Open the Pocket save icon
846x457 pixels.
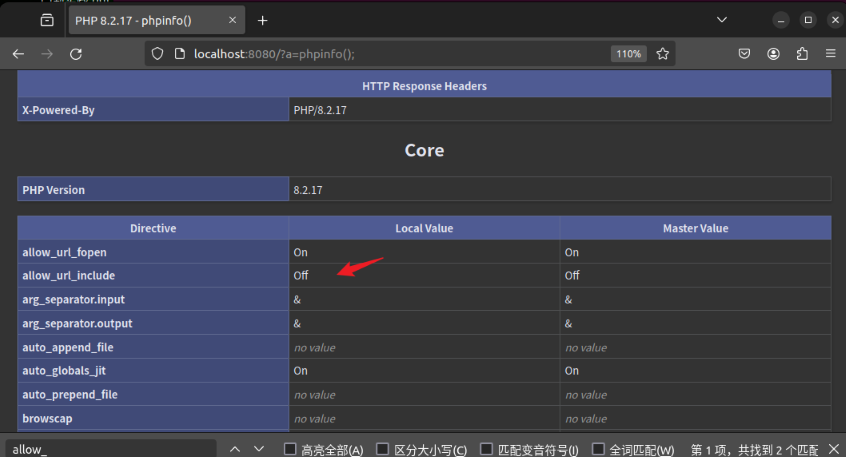click(745, 54)
